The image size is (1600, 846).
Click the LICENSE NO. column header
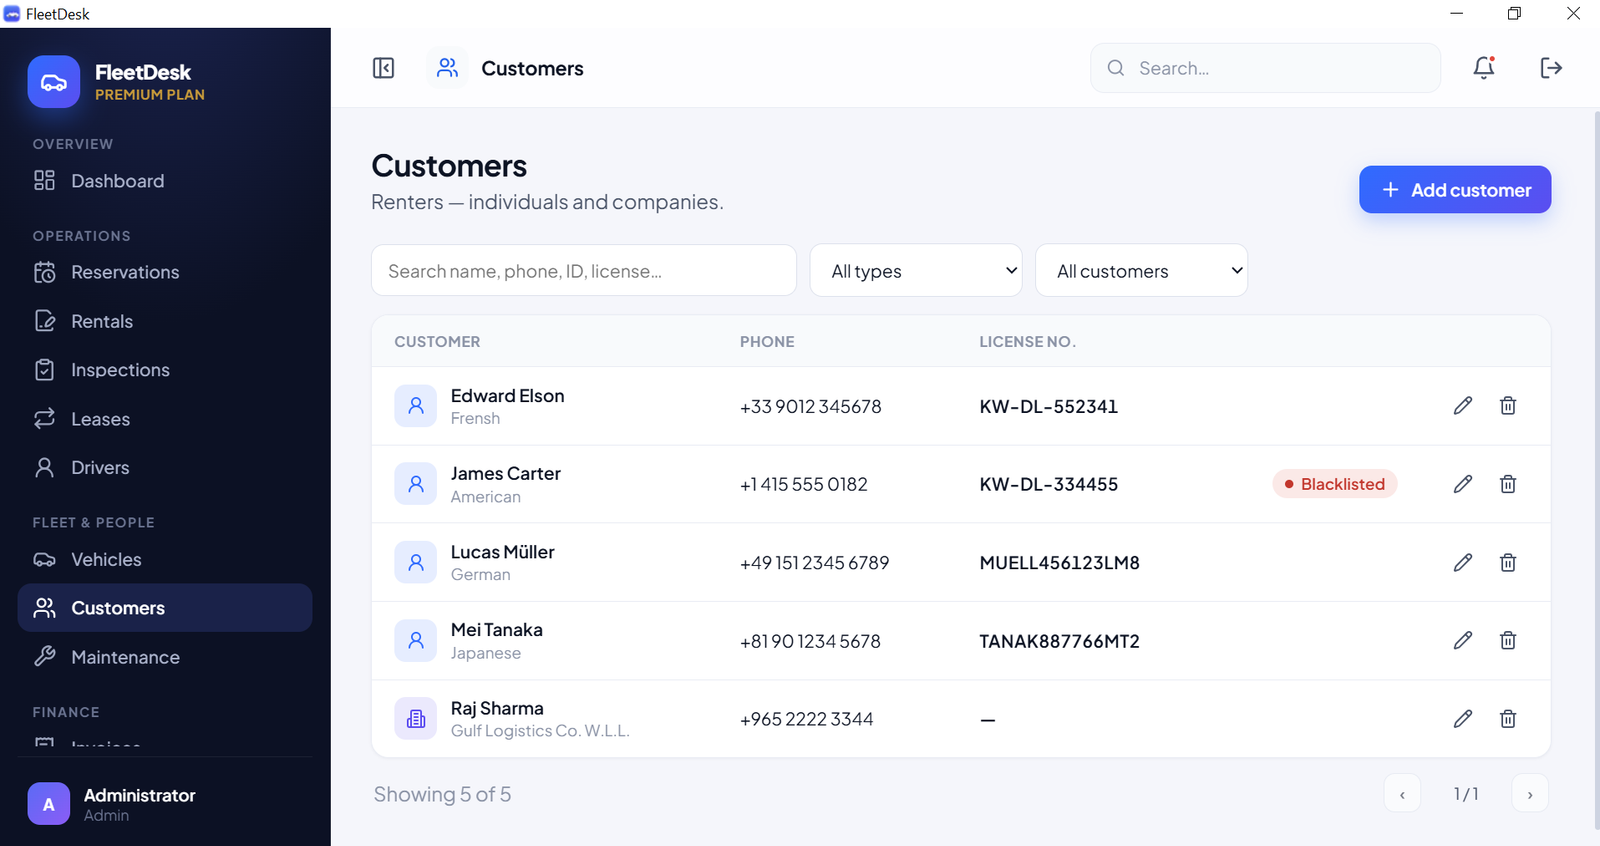pos(1027,342)
